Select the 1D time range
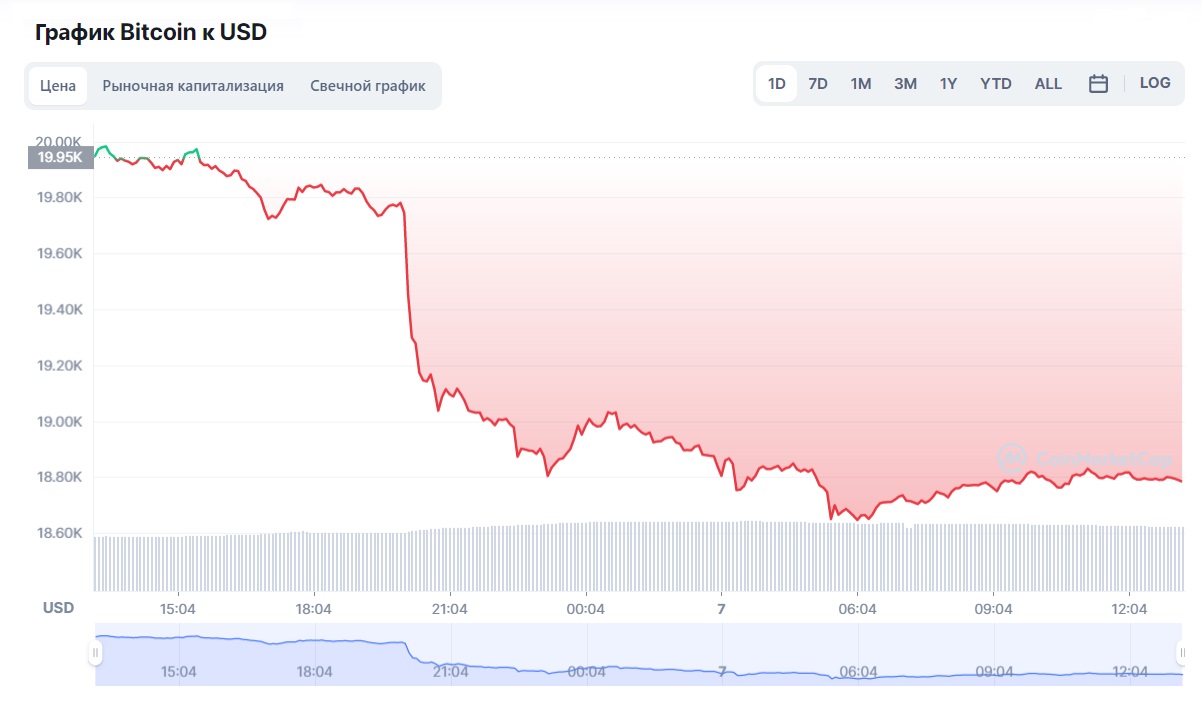 click(x=776, y=84)
